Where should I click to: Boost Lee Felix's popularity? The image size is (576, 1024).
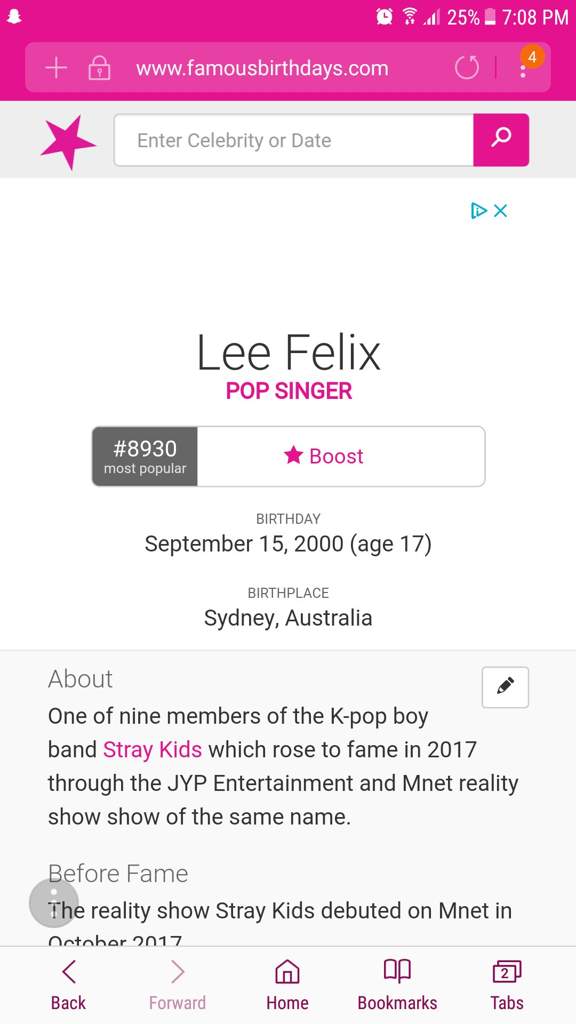pos(341,456)
